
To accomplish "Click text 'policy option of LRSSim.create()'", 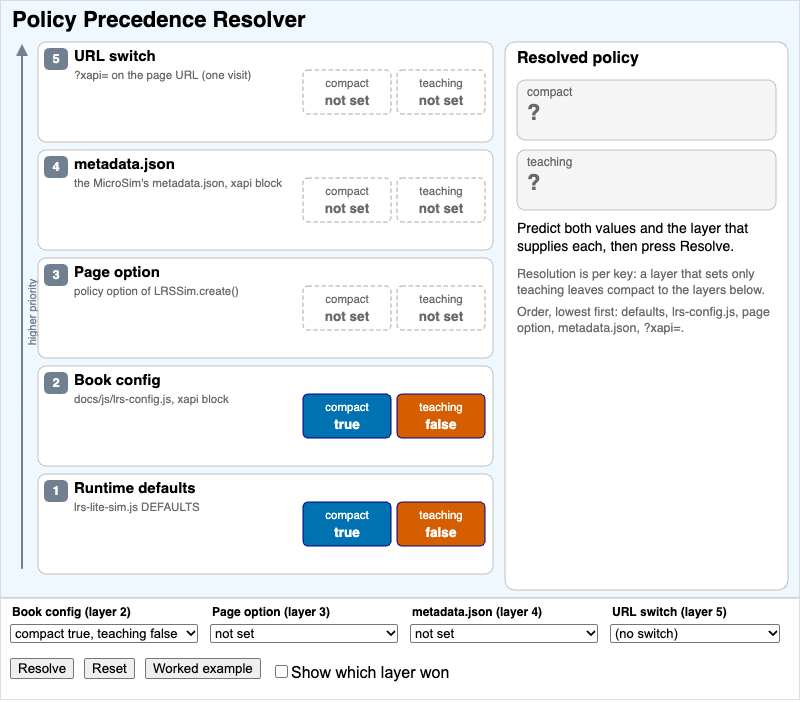I will (x=156, y=291).
